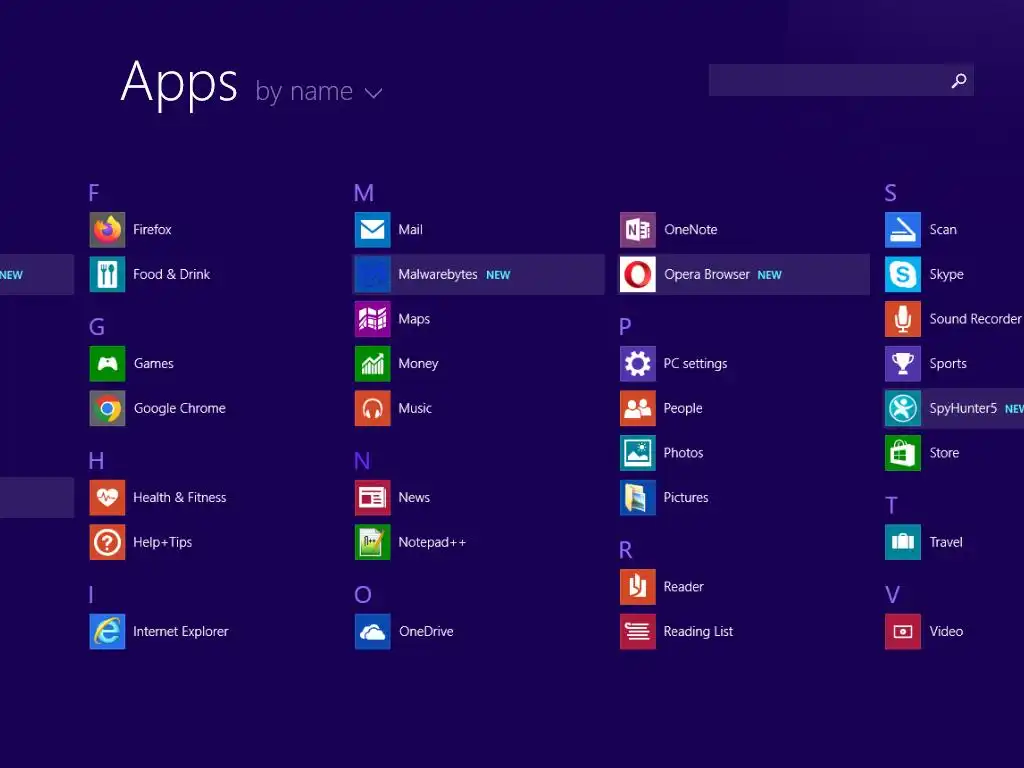This screenshot has height=768, width=1024.
Task: Open the Help+Tips icon
Action: click(x=107, y=542)
